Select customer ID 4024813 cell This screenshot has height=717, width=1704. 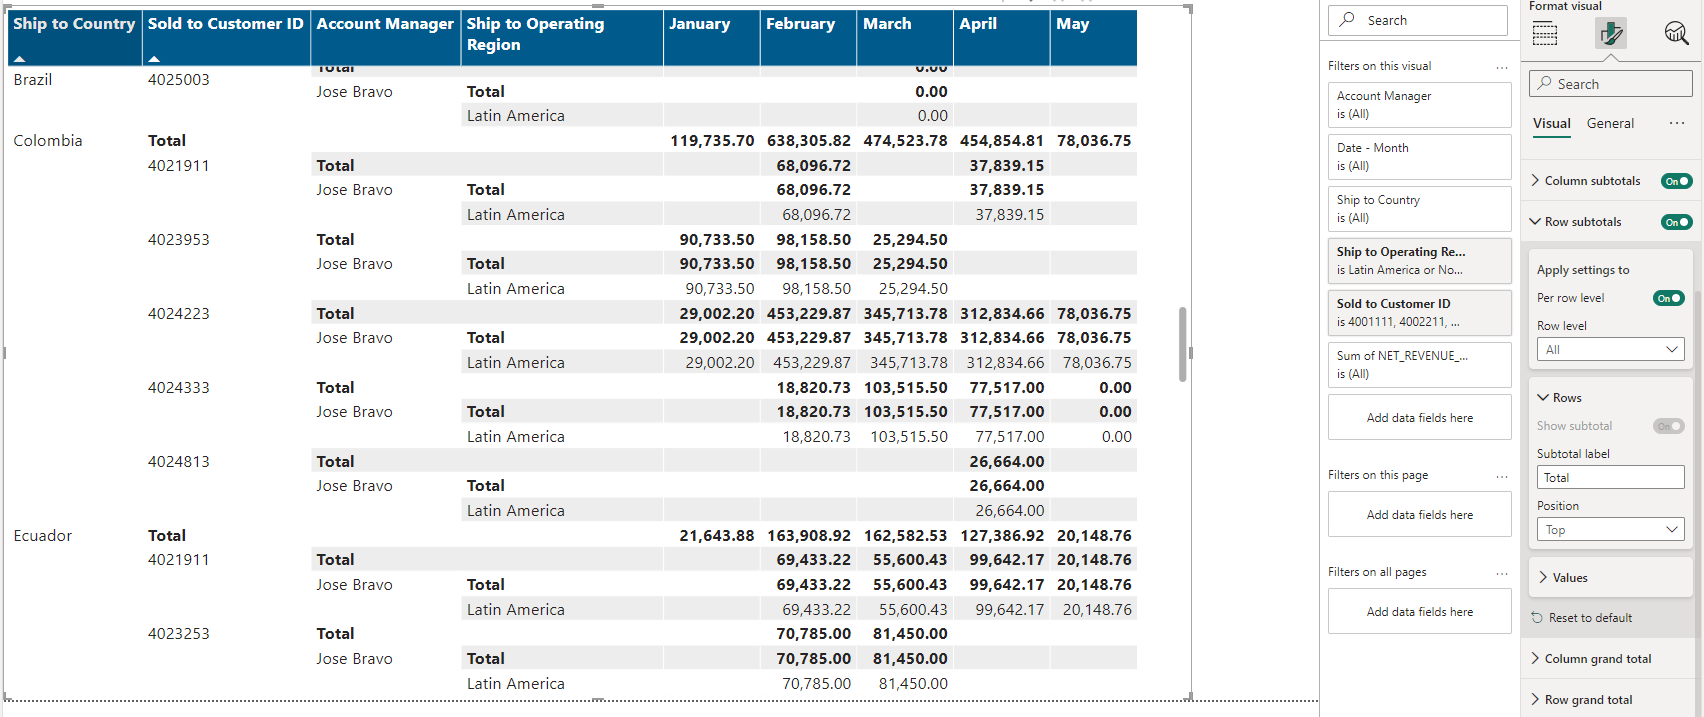(x=179, y=462)
